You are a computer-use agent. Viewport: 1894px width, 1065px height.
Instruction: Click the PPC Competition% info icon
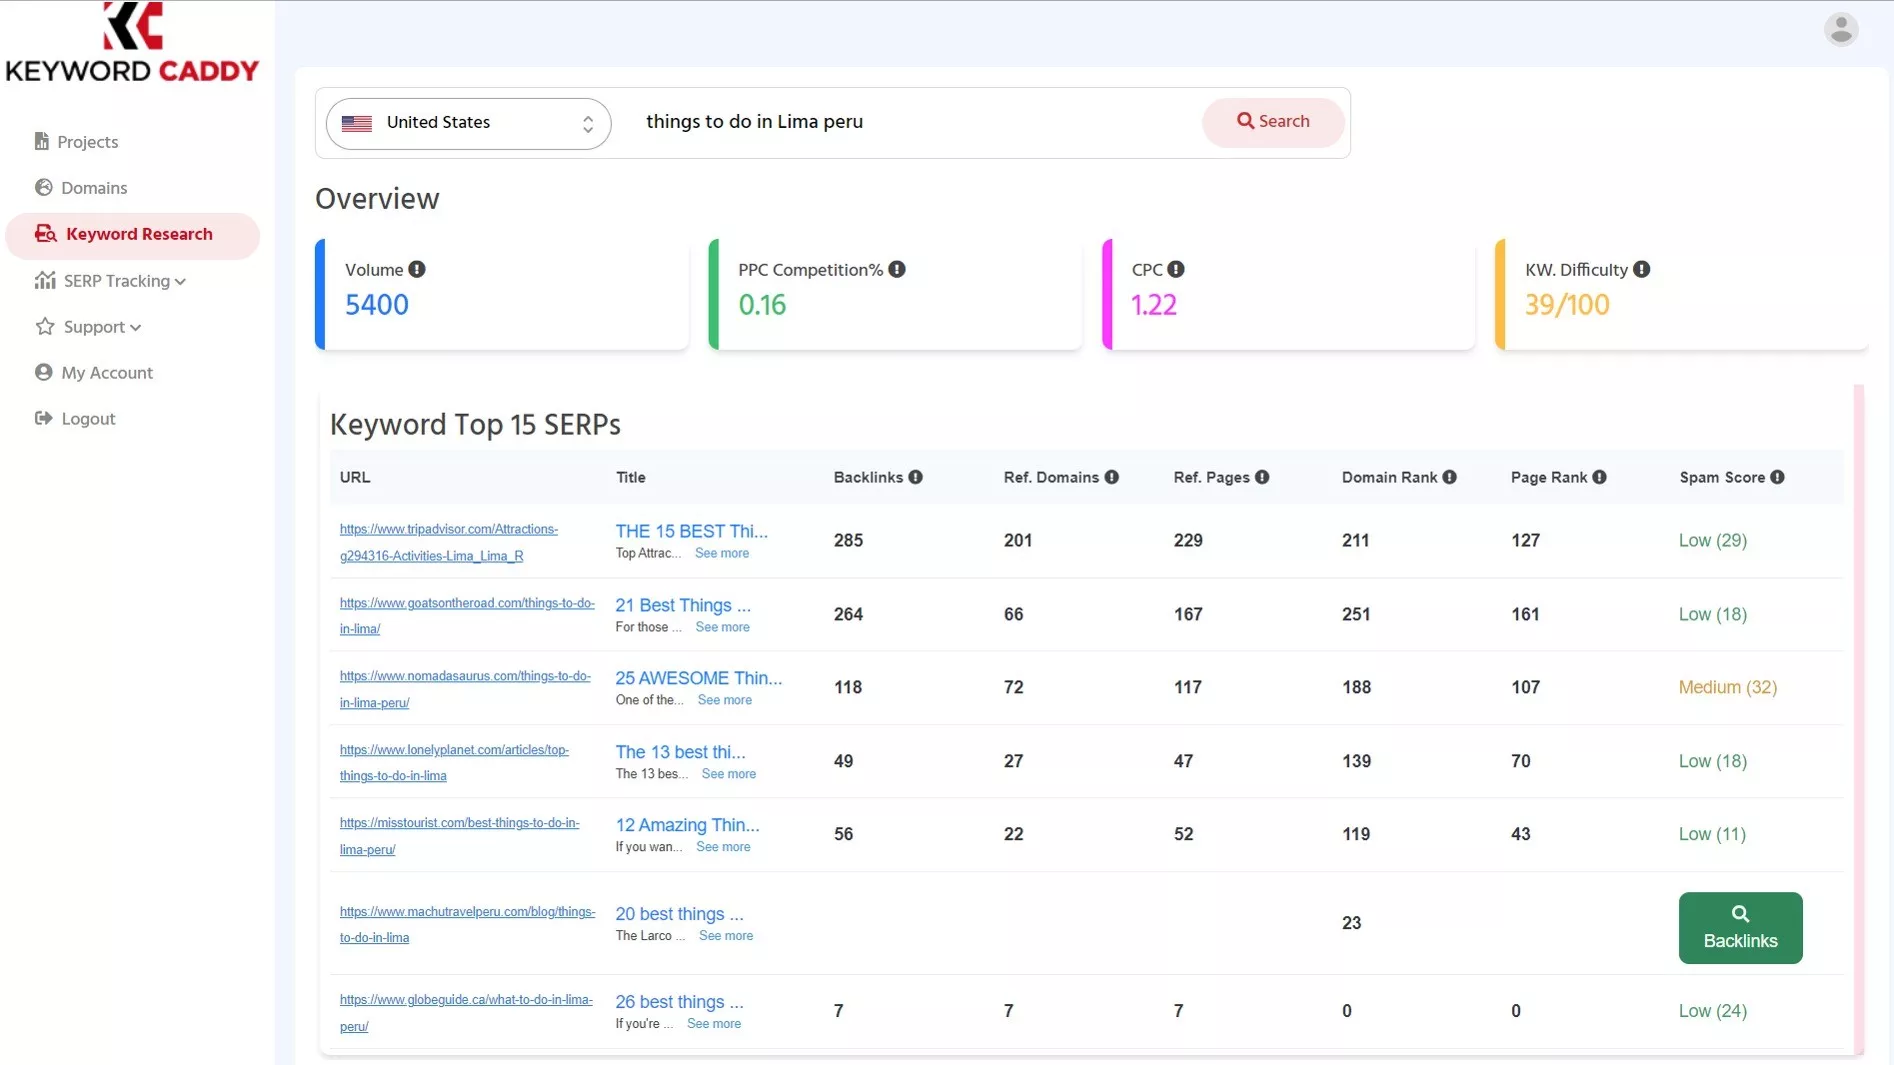pyautogui.click(x=897, y=270)
